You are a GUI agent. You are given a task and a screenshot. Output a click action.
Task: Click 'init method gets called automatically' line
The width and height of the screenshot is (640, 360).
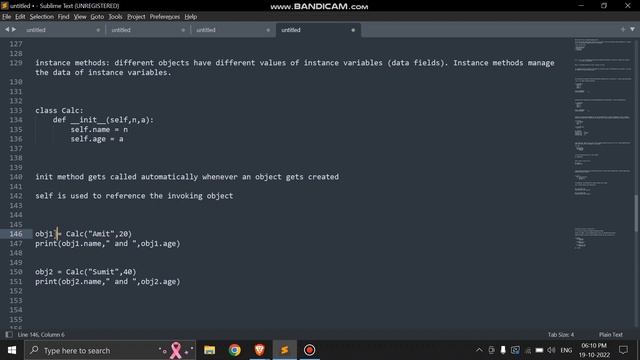point(187,177)
